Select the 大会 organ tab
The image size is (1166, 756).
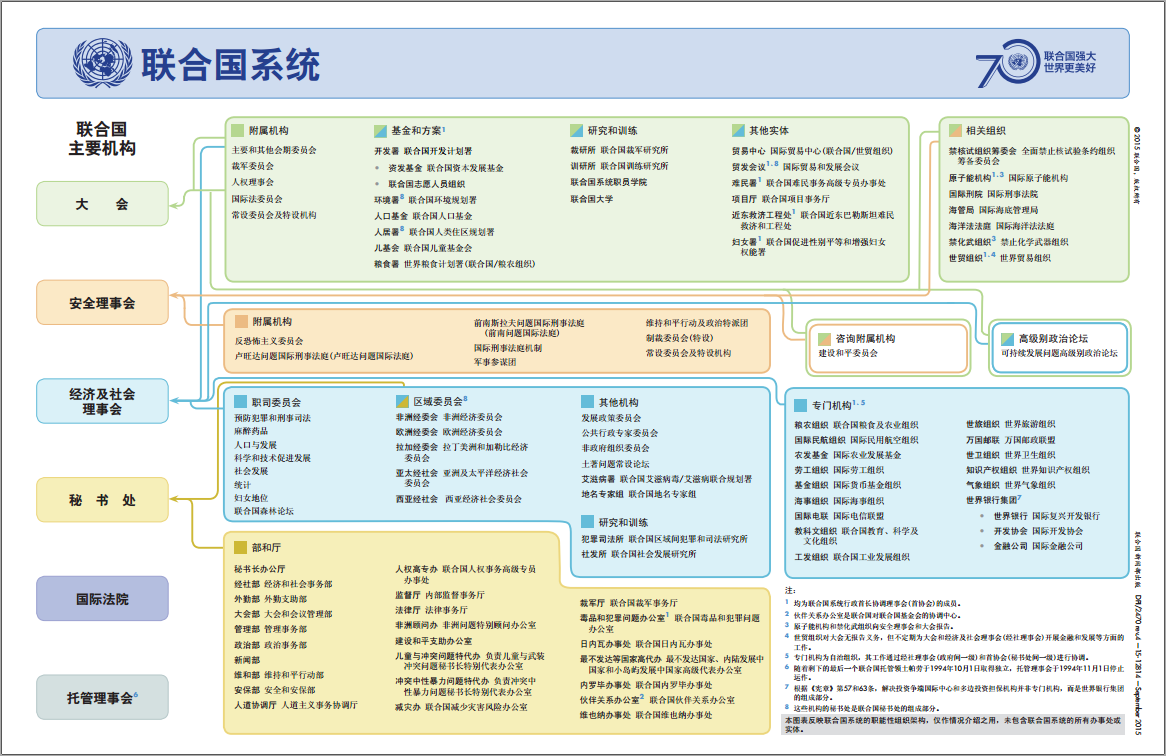click(x=103, y=203)
